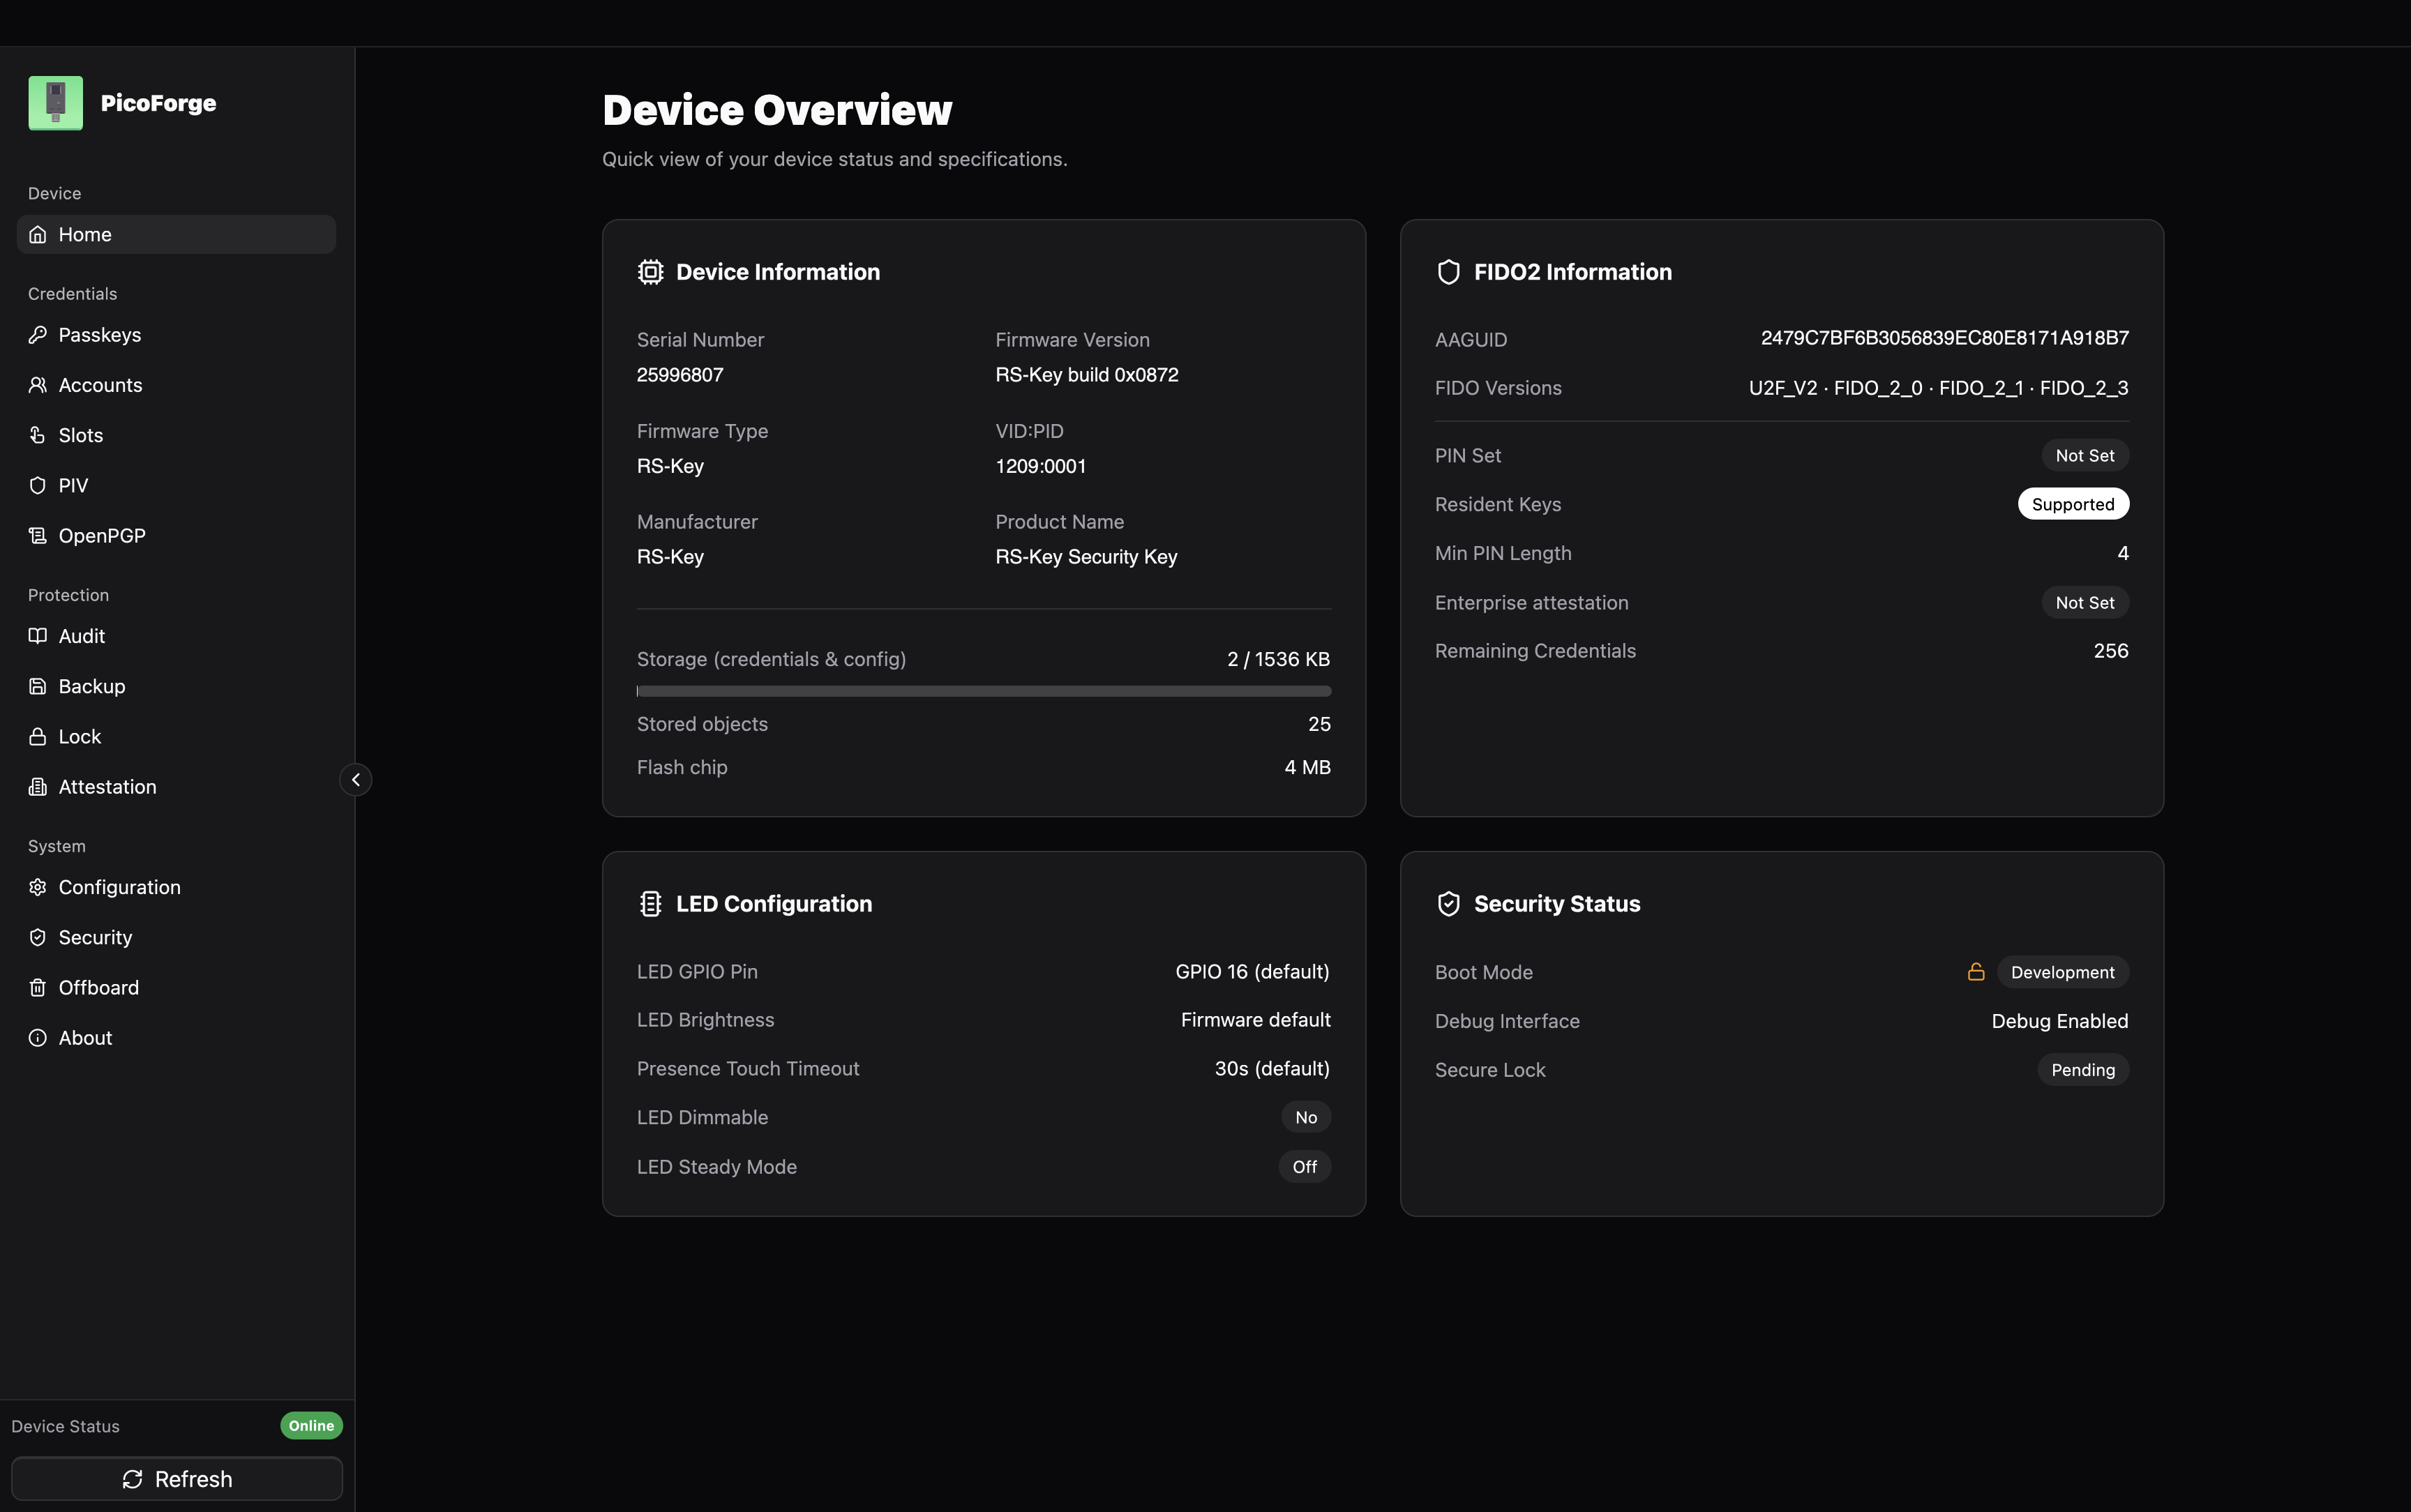Click the 'Debug Enabled' value

2060,1021
